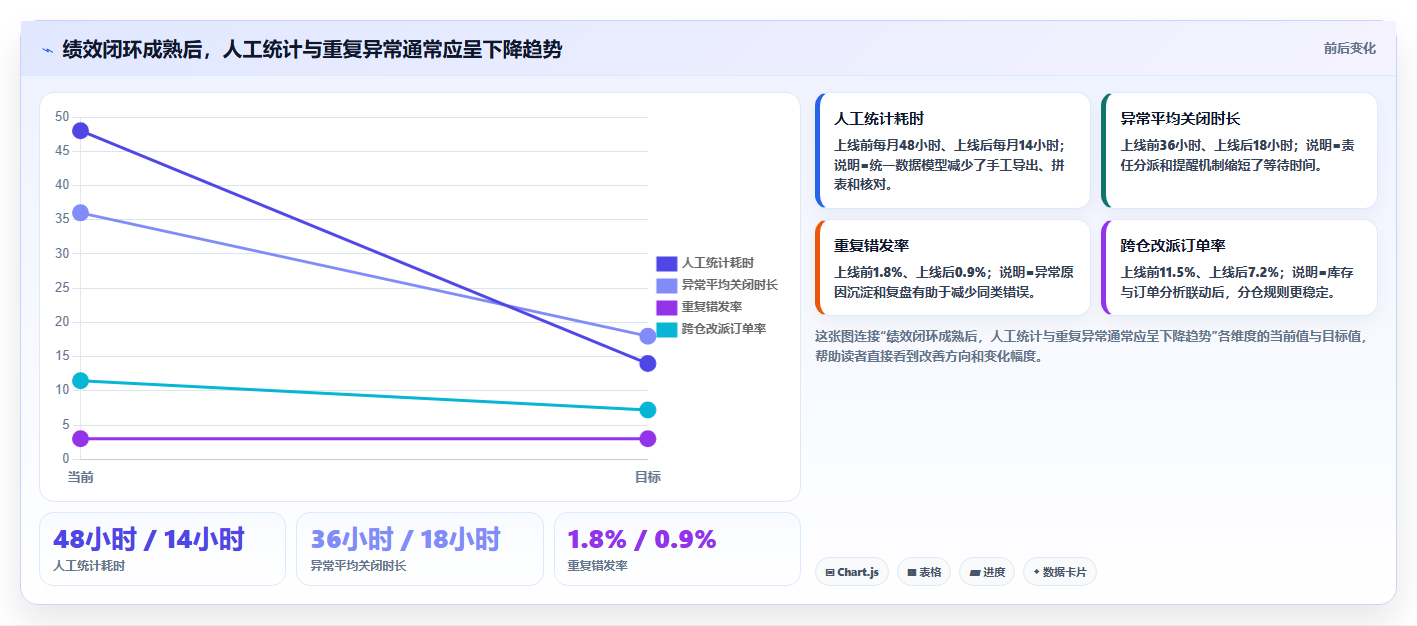Open the 跨仓改派订单率 description card
This screenshot has width=1417, height=626.
pos(1239,268)
